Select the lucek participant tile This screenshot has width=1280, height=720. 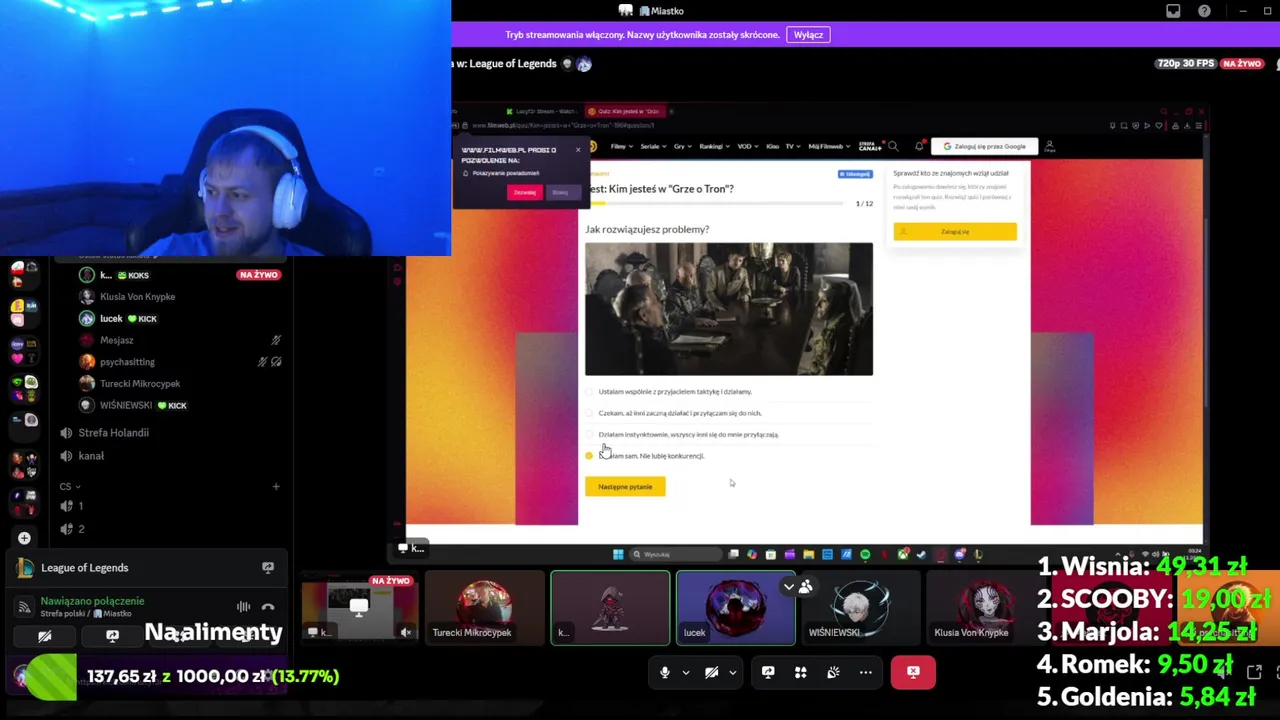coord(736,608)
